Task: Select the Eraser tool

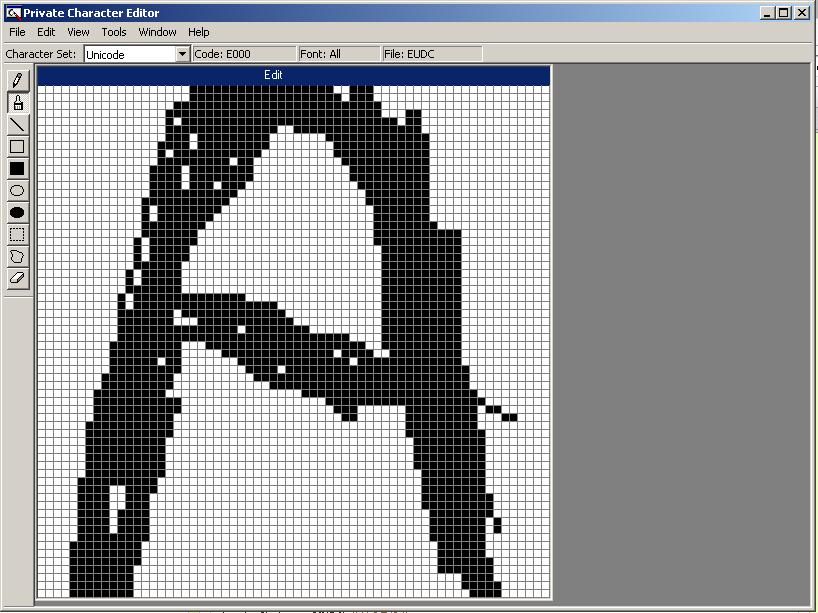Action: [17, 278]
